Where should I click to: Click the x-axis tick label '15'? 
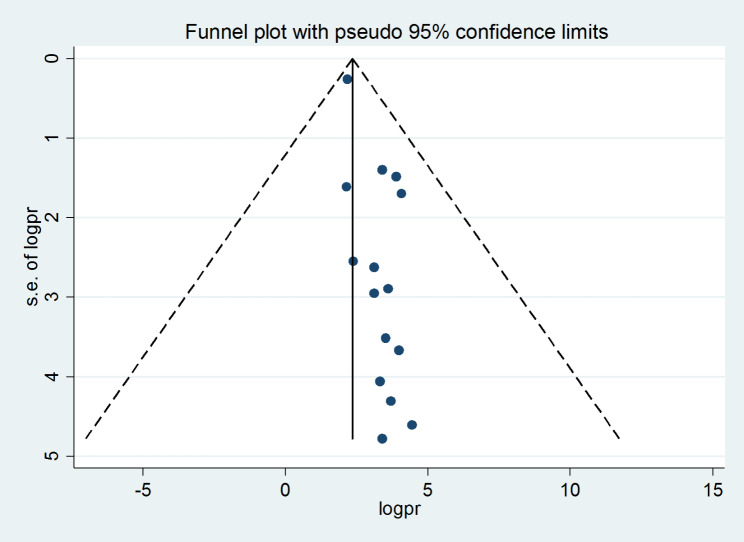pos(713,491)
